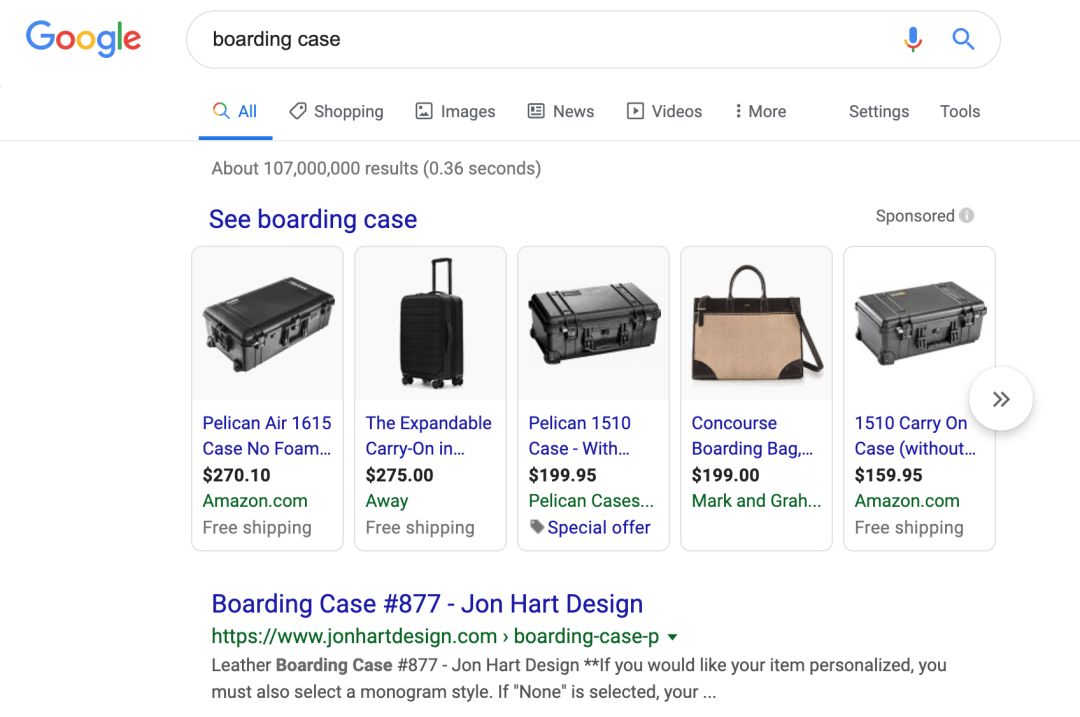Open the 1510 Carry On Case link
This screenshot has width=1080, height=717.
coord(915,436)
